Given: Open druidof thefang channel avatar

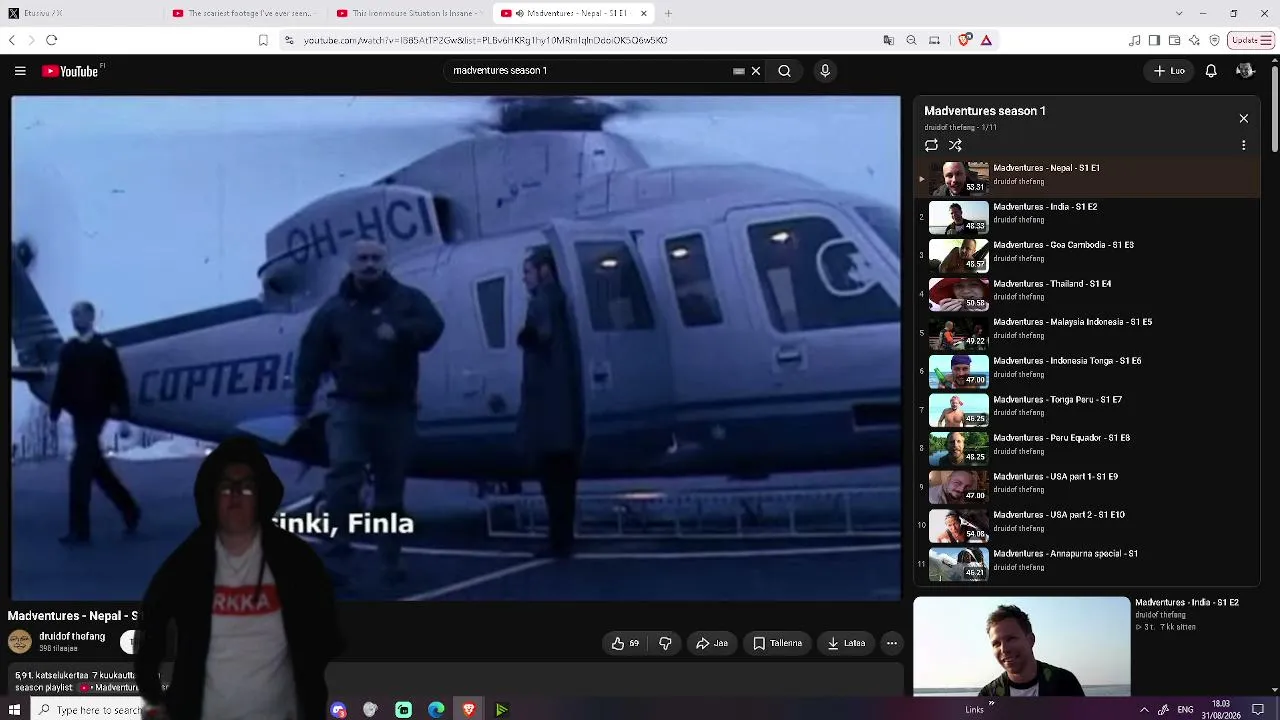Looking at the screenshot, I should 19,642.
